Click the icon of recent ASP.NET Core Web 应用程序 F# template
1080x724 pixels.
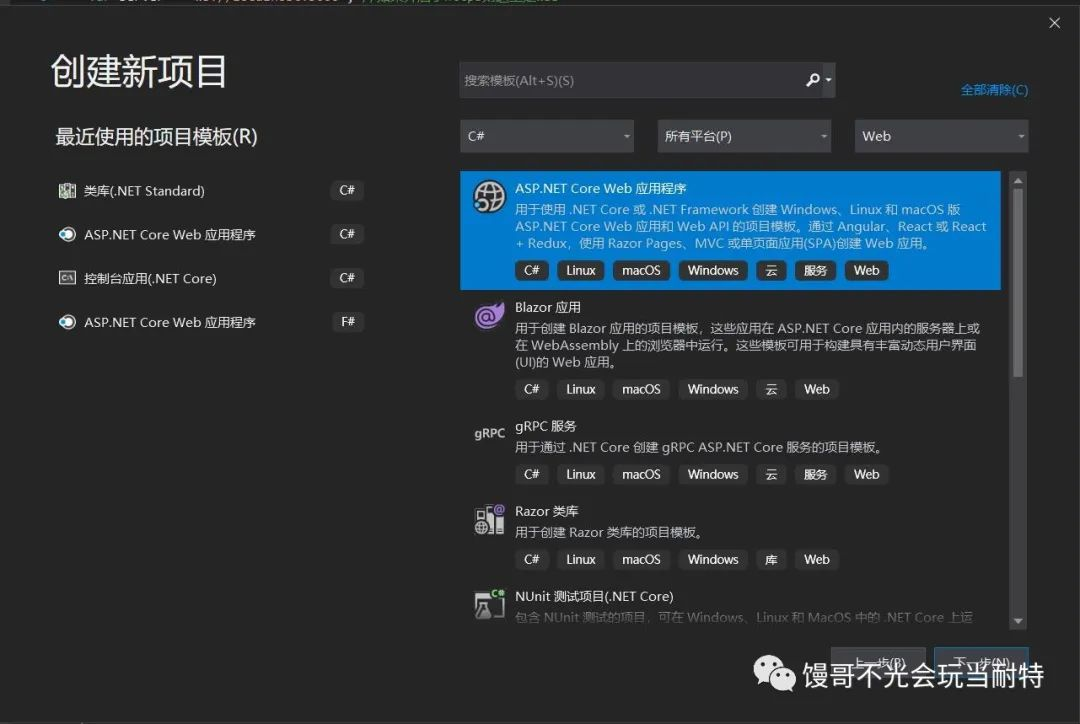point(67,322)
